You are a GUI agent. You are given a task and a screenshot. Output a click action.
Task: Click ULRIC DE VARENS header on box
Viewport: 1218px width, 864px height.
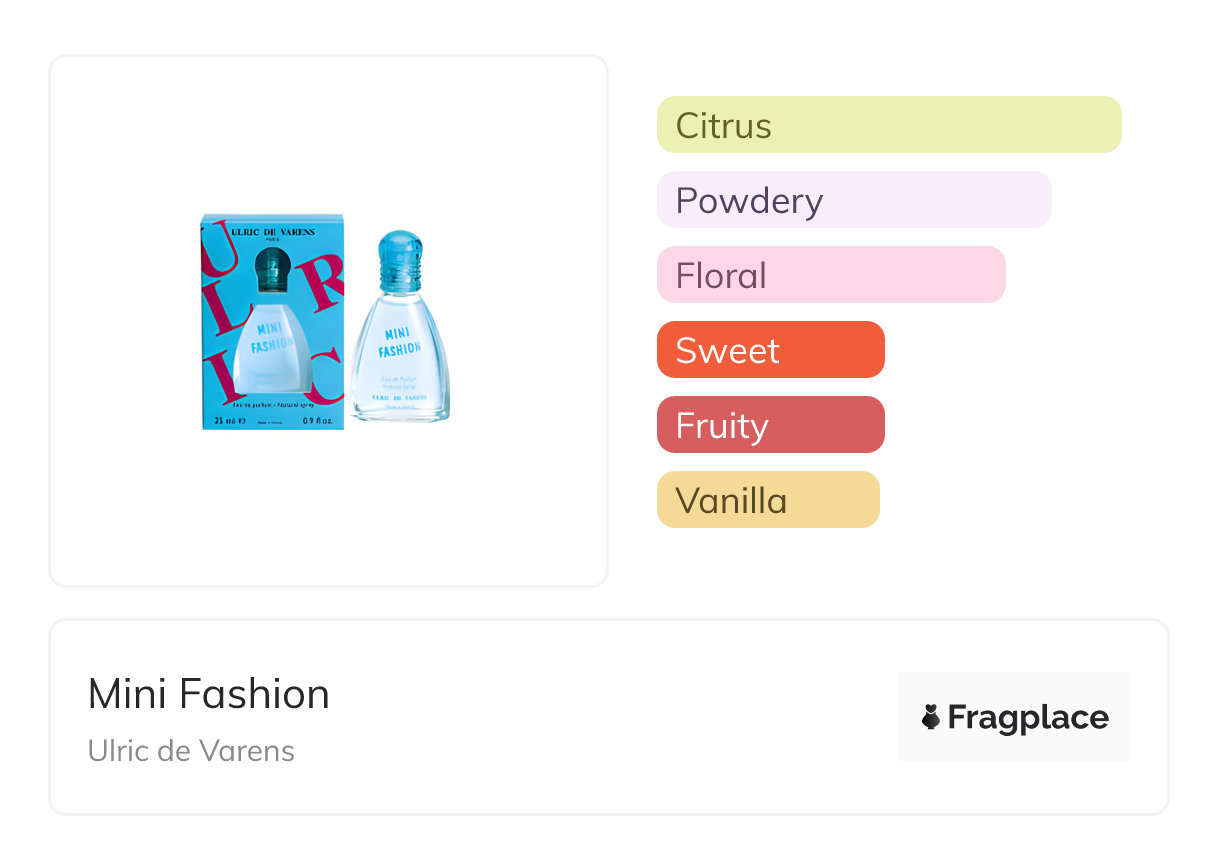[272, 232]
